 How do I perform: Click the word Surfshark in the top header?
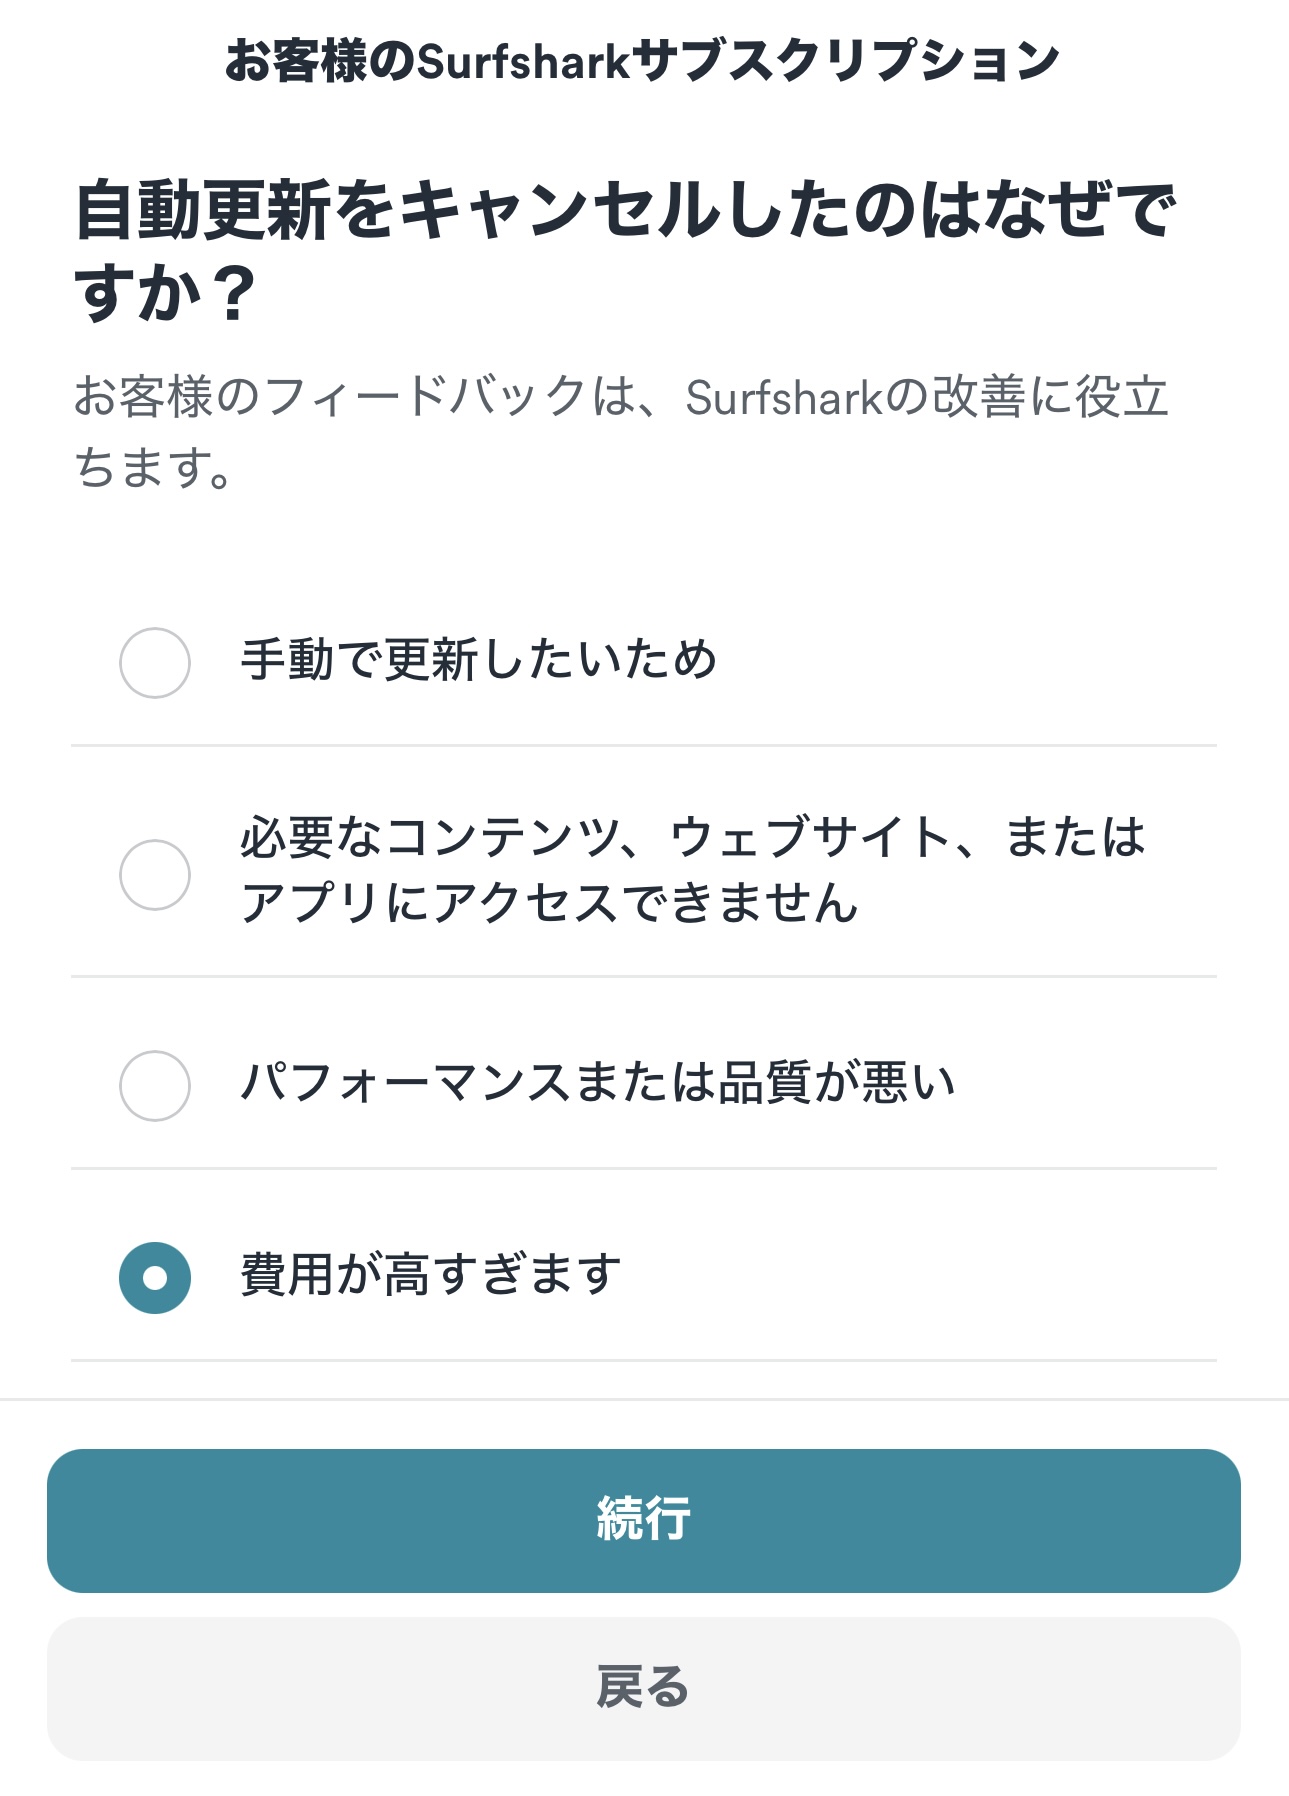(523, 62)
